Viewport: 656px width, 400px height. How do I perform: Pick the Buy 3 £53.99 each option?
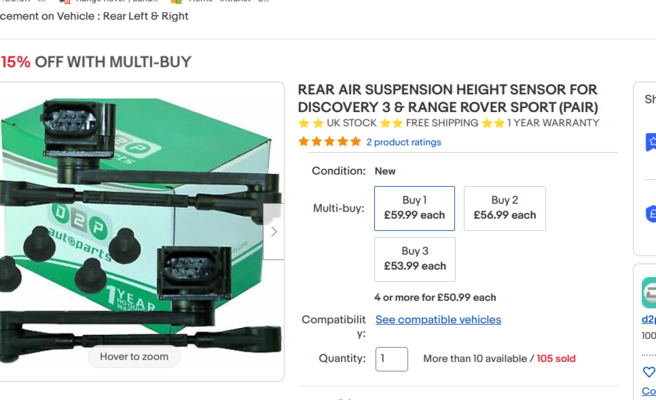[415, 259]
